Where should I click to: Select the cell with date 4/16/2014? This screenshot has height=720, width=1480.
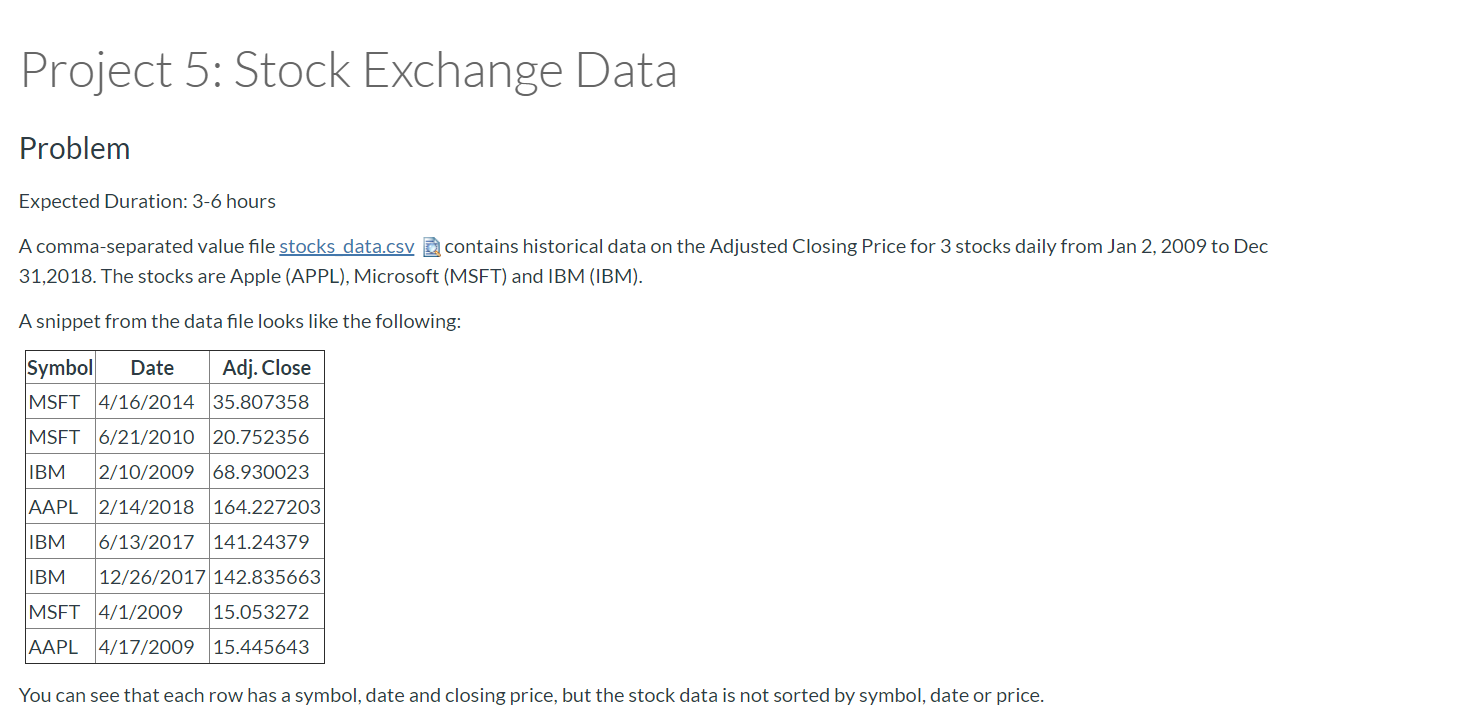click(152, 402)
